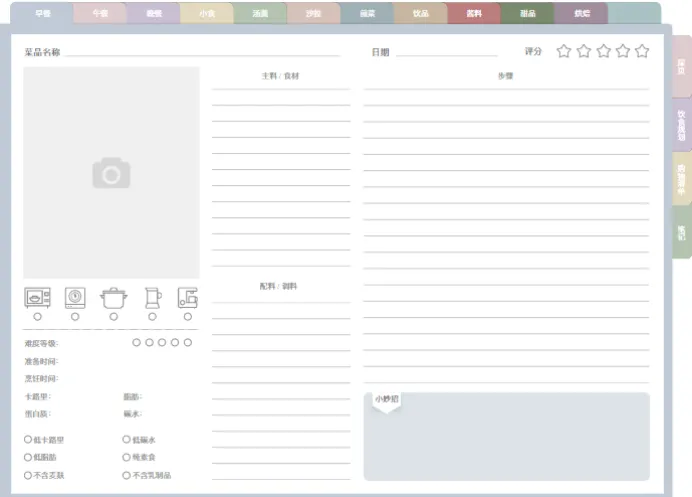The image size is (692, 497).
Task: Check the 不含麦麸 option
Action: 28,475
